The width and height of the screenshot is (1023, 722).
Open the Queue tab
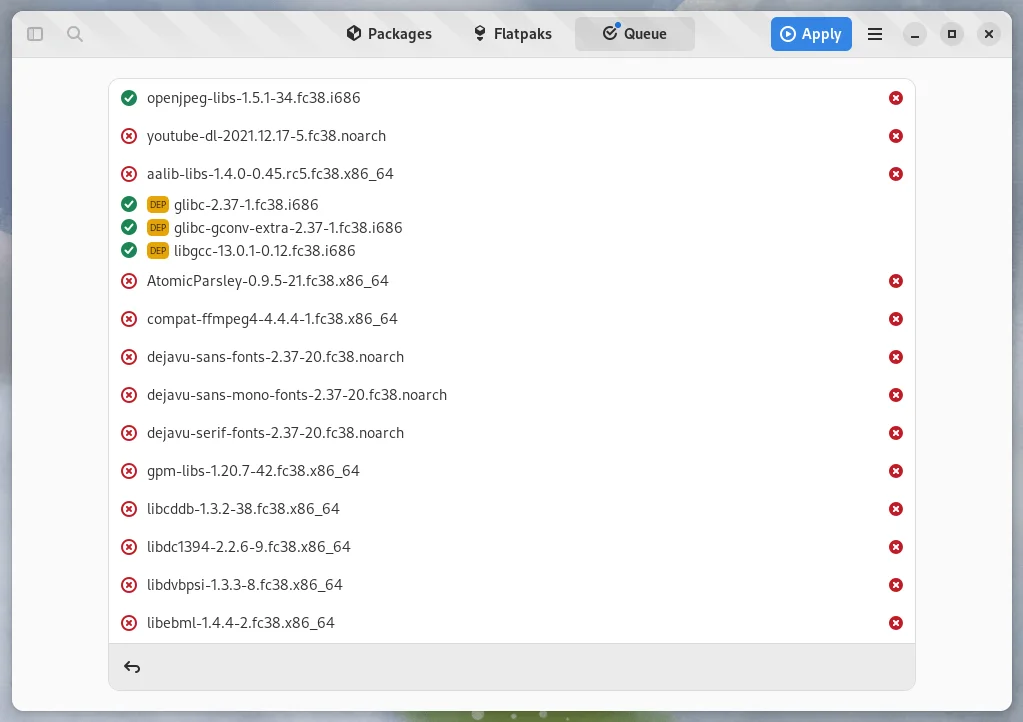(635, 34)
